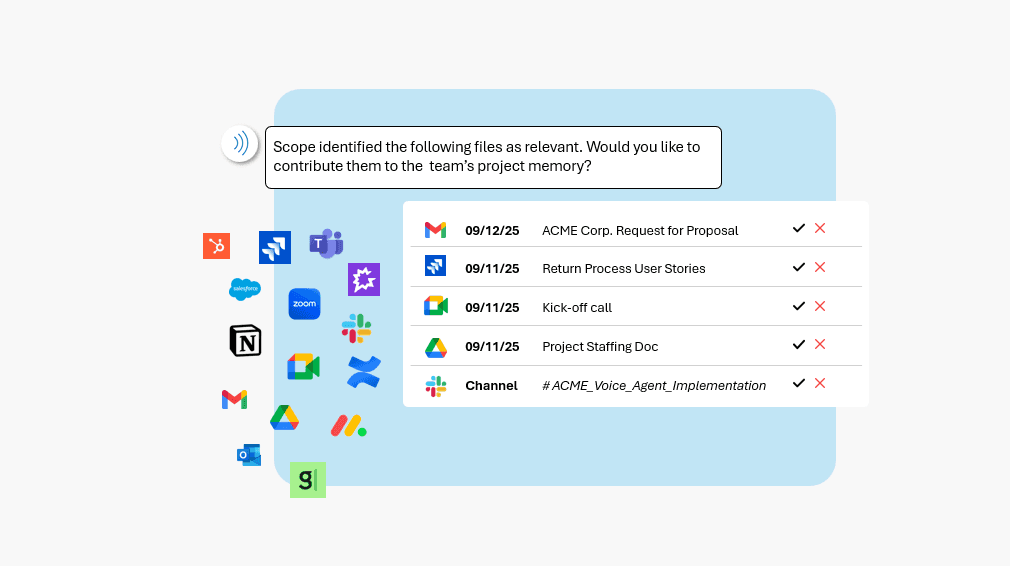Click the 09/12/25 date
This screenshot has height=566, width=1010.
click(492, 231)
